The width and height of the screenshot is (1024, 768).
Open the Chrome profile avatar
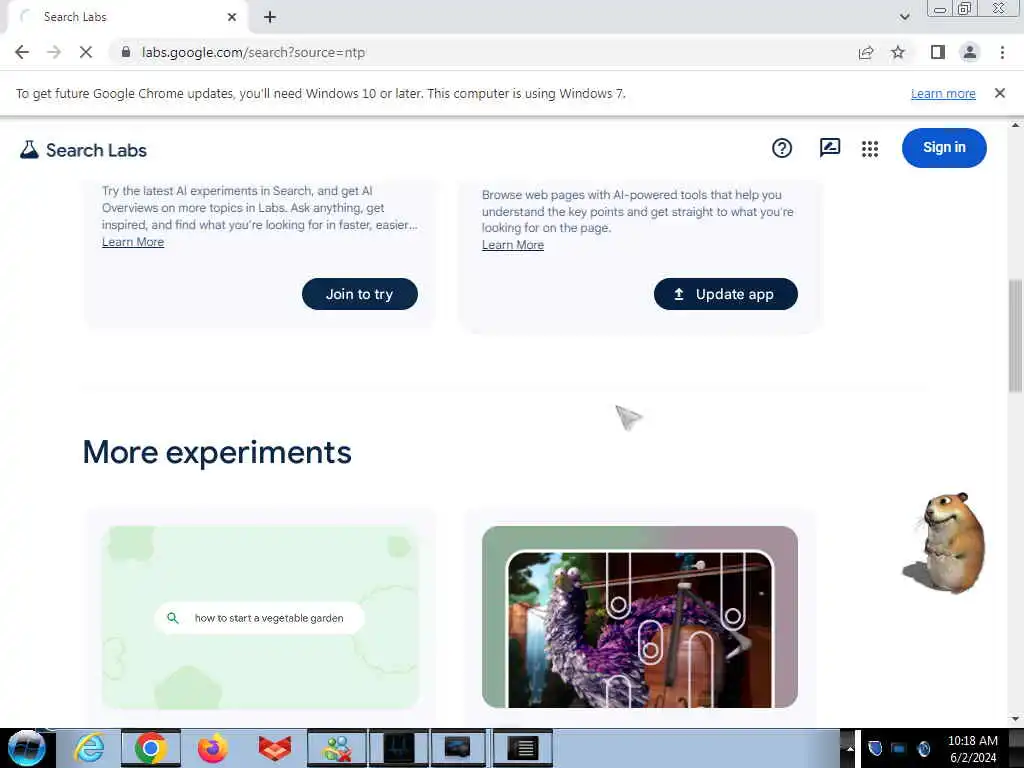click(970, 52)
